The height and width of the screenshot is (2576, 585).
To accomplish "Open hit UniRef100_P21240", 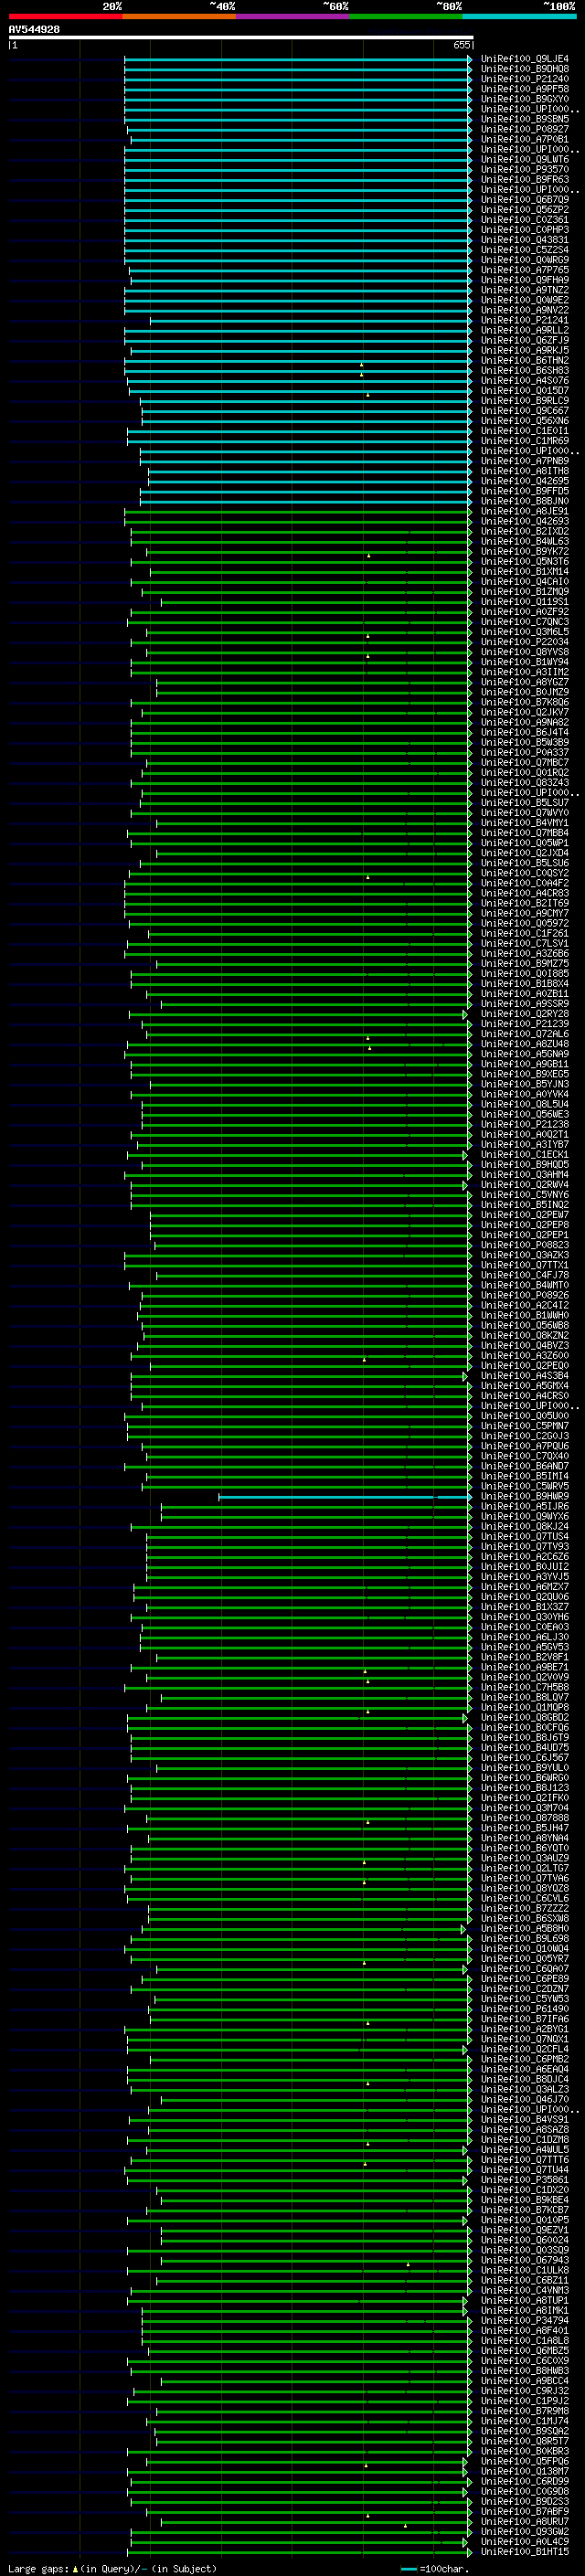I will coord(525,79).
